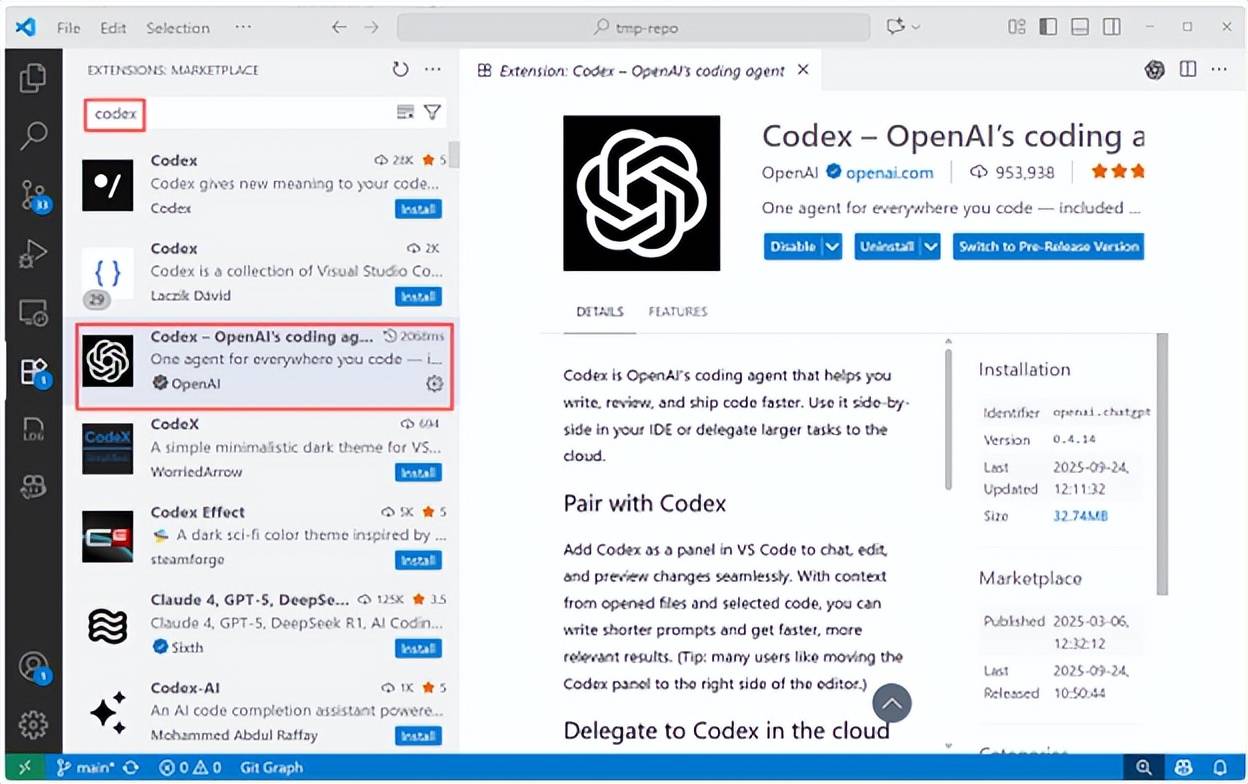Install the Codex extension by Codex
Viewport: 1248px width, 784px height.
pos(418,209)
